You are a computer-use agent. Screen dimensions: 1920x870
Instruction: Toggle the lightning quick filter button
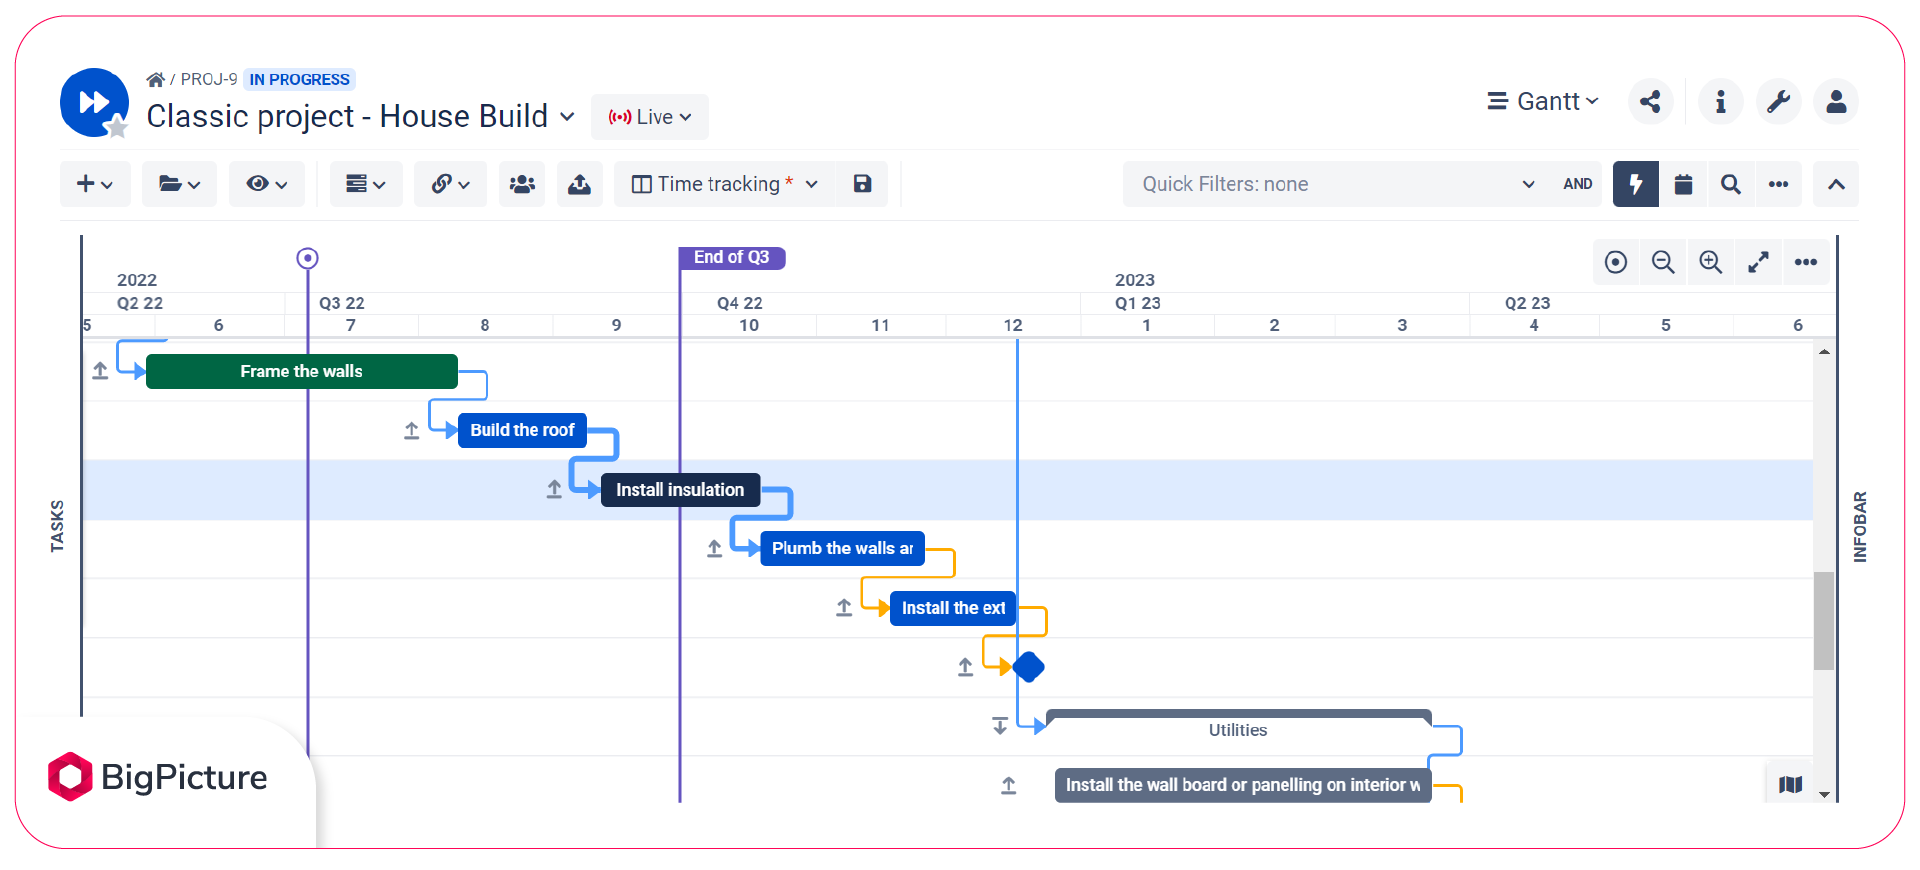pyautogui.click(x=1635, y=184)
